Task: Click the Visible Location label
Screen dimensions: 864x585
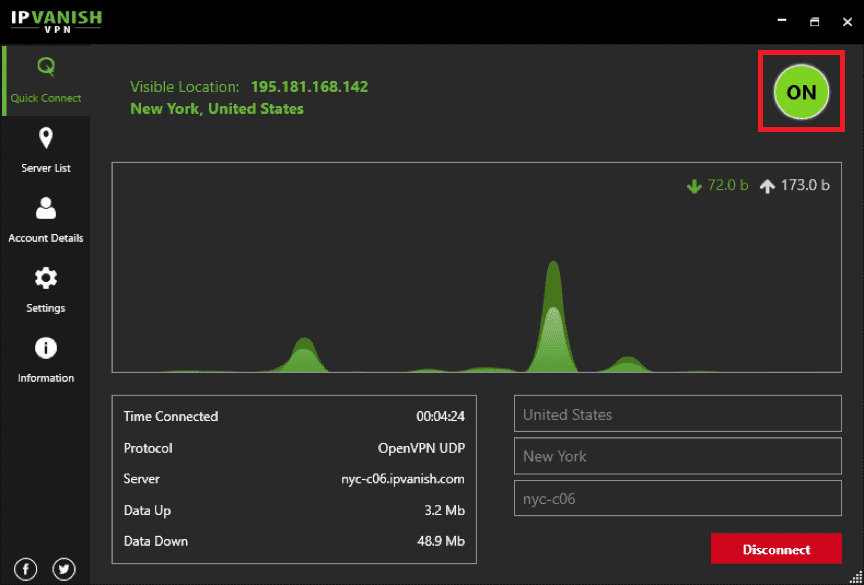Action: 185,87
